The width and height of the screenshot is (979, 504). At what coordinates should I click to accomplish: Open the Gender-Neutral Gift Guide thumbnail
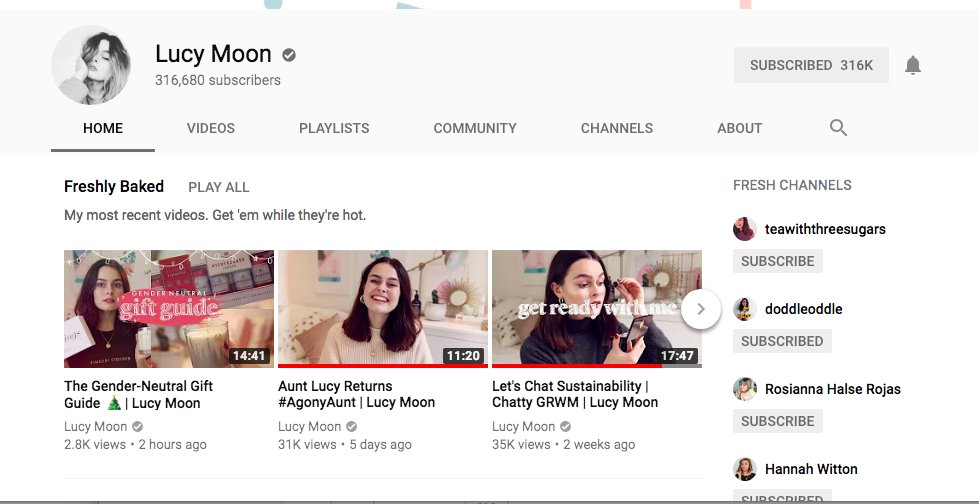[169, 309]
